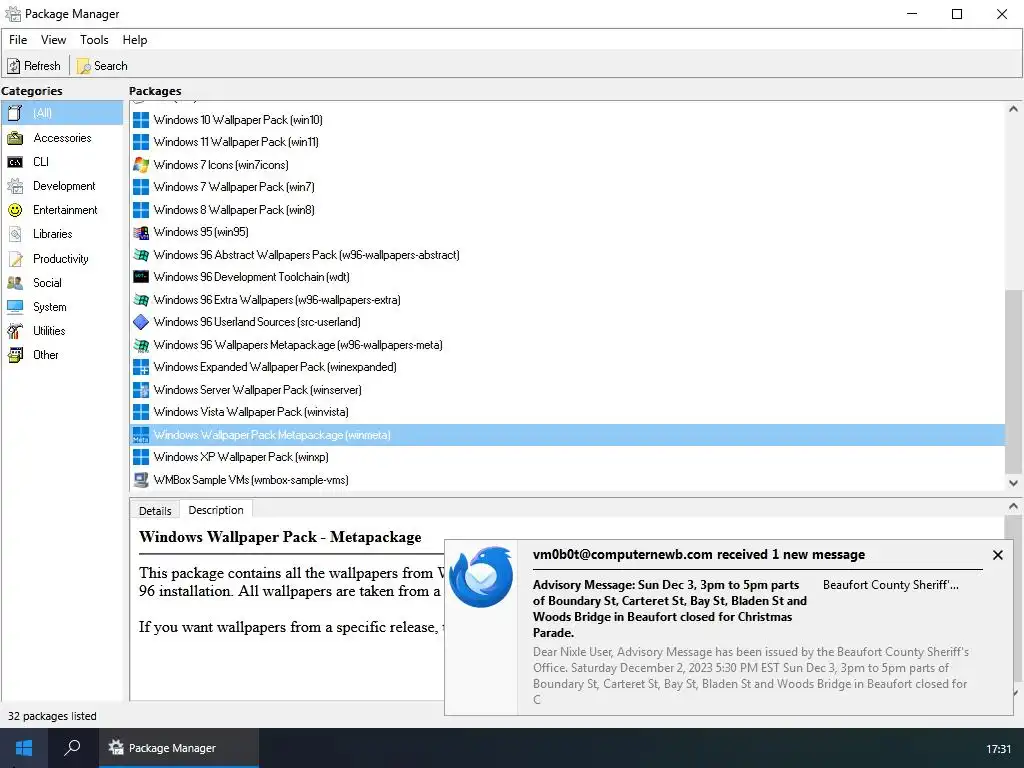This screenshot has height=768, width=1024.
Task: Select the Social category icon
Action: pos(15,283)
